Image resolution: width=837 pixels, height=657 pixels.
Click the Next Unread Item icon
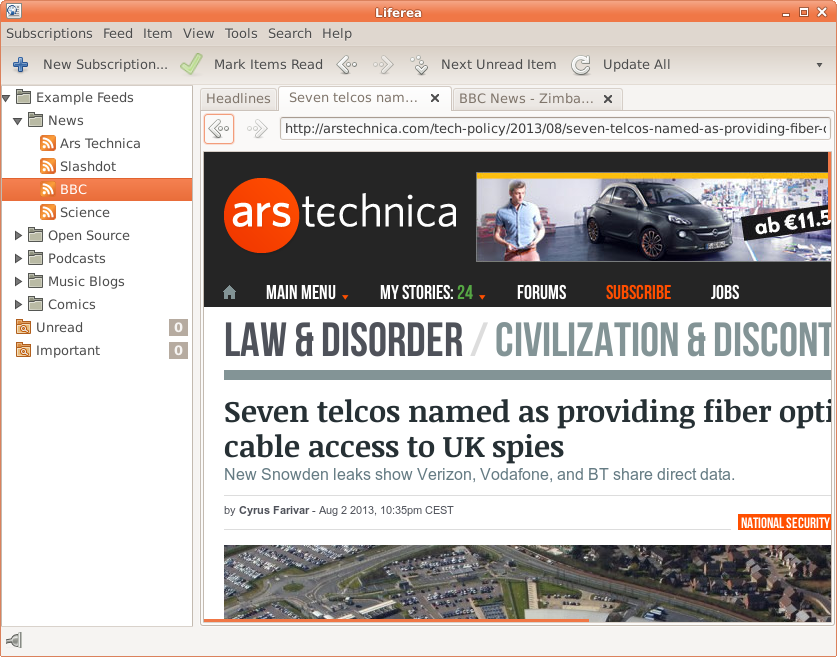coord(419,65)
